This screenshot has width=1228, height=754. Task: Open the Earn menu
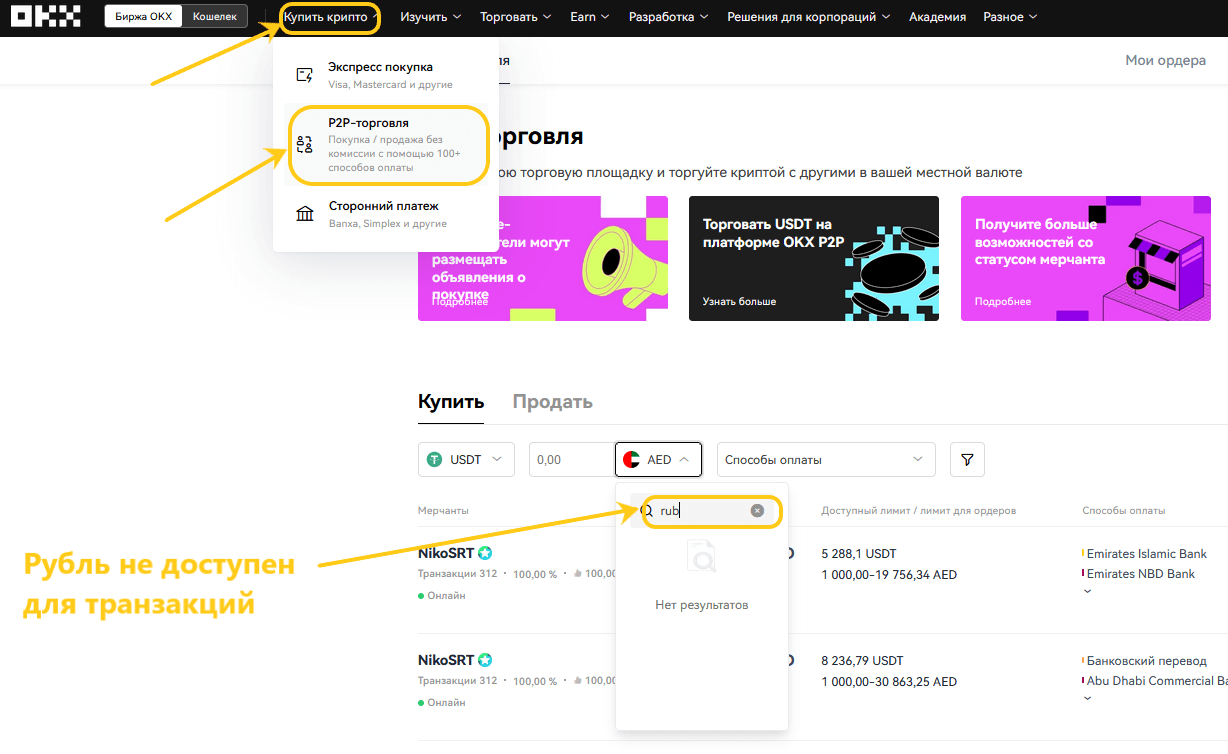tap(590, 17)
